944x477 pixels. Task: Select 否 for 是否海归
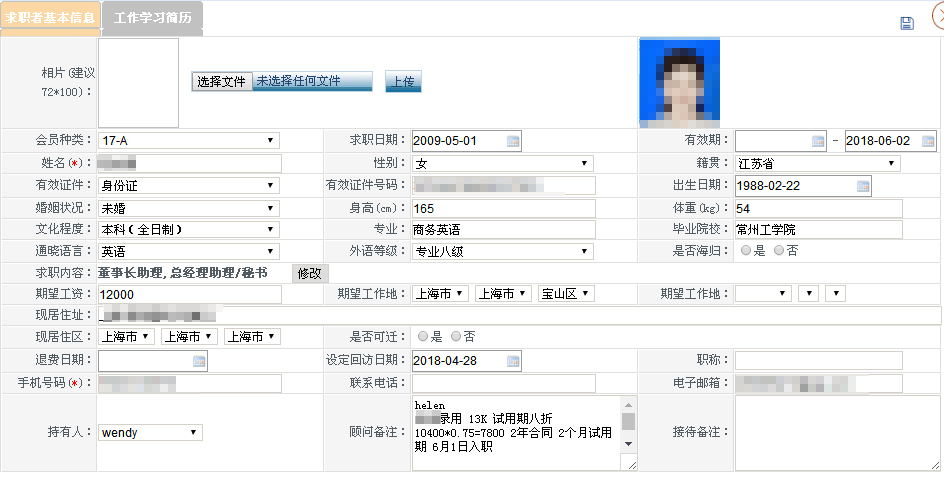tap(779, 251)
